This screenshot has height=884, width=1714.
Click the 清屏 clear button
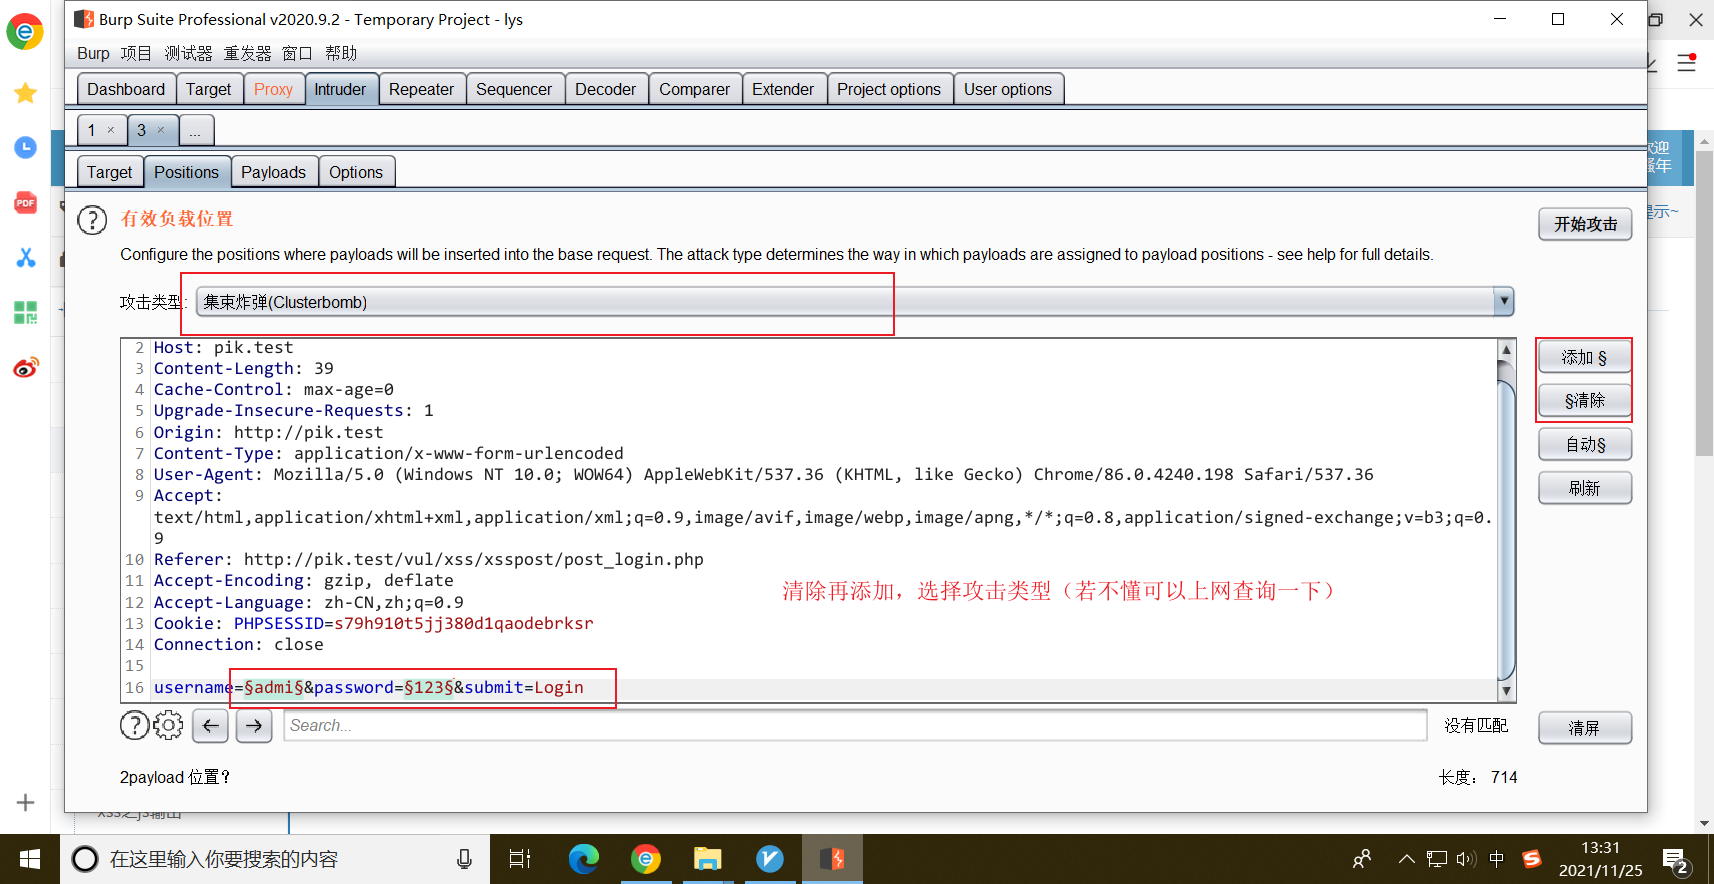[1585, 728]
